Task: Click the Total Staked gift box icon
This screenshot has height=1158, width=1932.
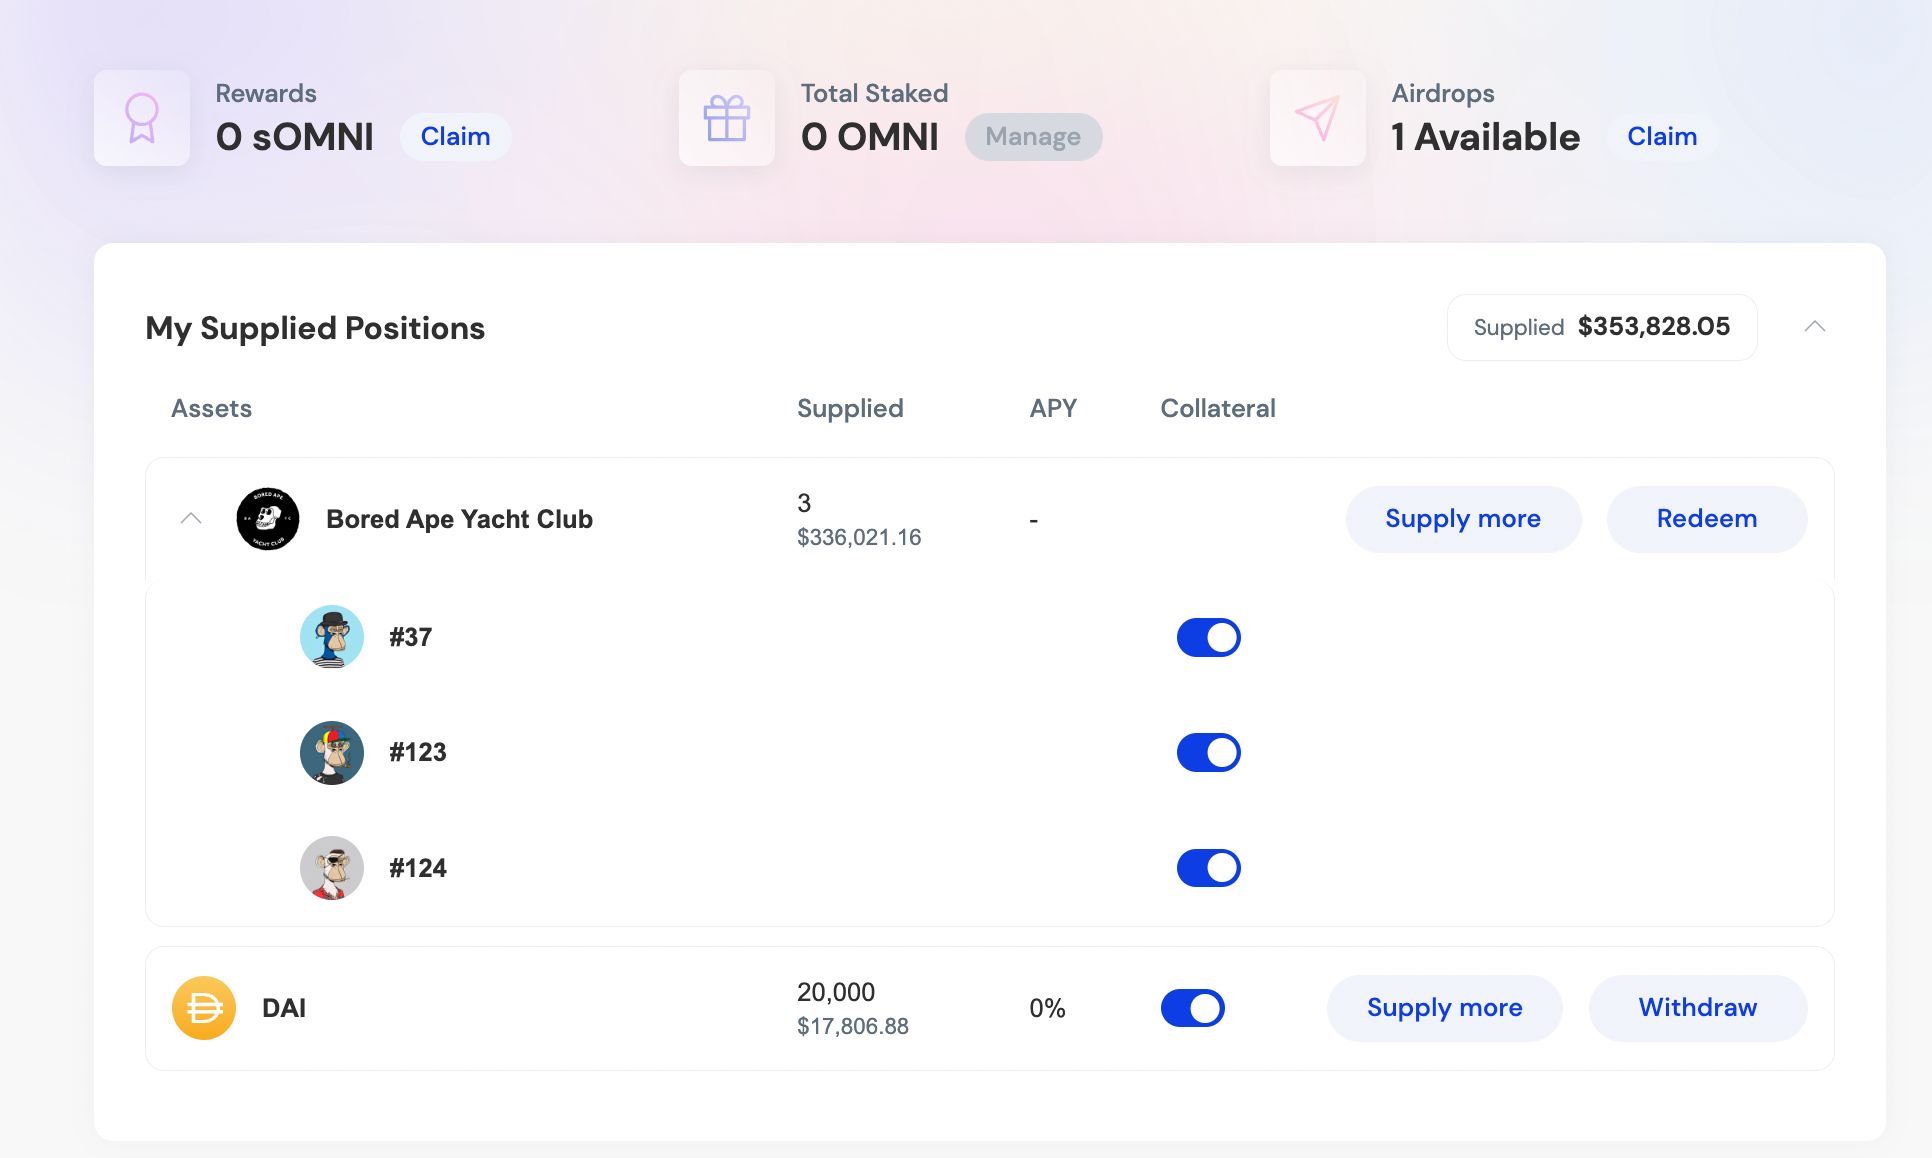Action: click(727, 118)
